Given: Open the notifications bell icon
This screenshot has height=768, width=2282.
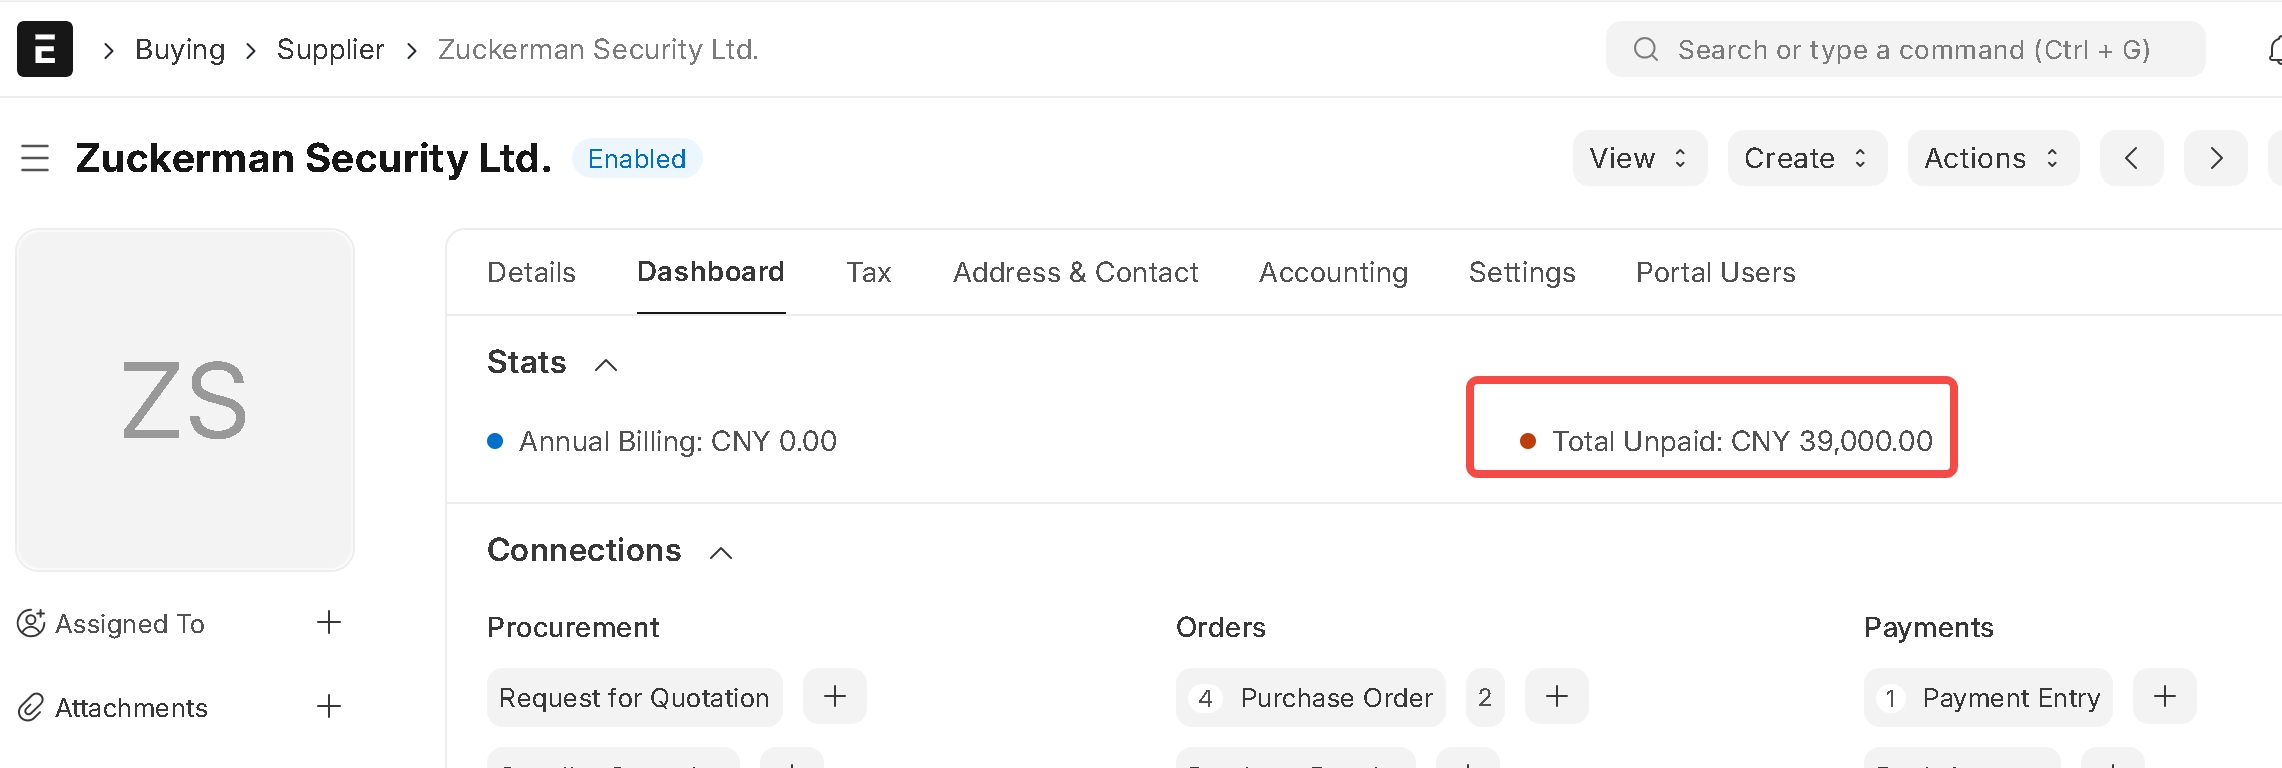Looking at the screenshot, I should tap(2273, 49).
